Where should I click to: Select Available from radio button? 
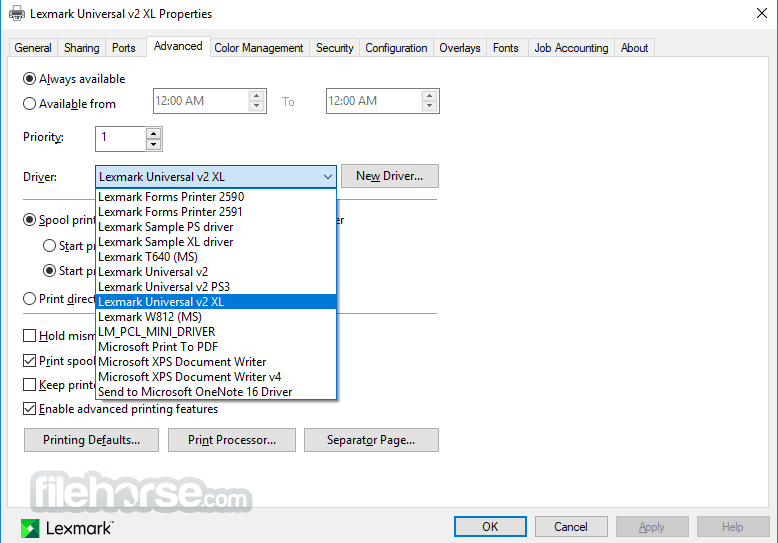pos(29,103)
